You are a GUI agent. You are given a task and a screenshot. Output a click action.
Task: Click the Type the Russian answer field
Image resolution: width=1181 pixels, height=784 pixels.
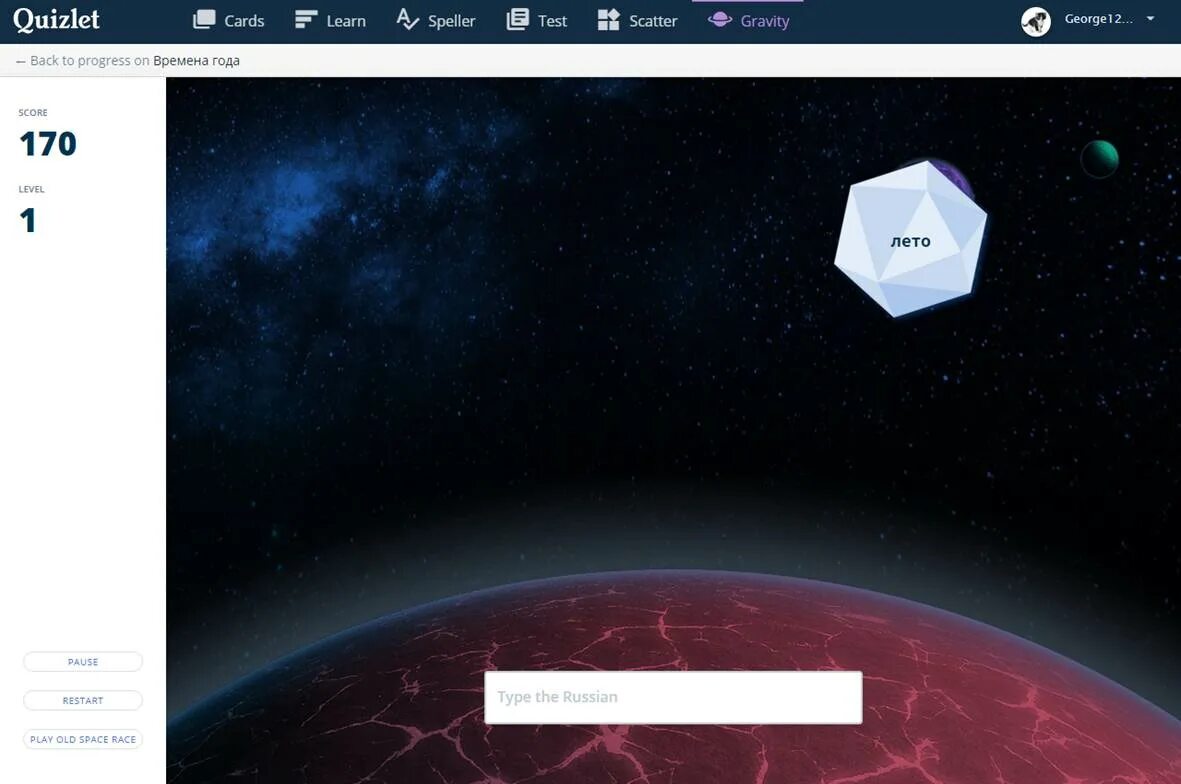click(672, 697)
